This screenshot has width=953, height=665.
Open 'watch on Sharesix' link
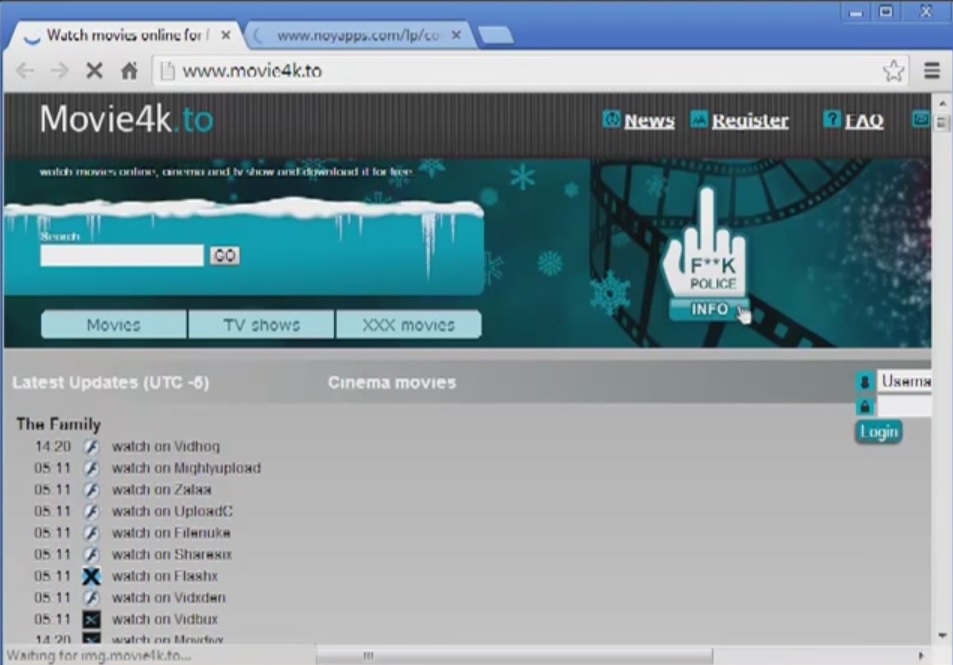(171, 554)
